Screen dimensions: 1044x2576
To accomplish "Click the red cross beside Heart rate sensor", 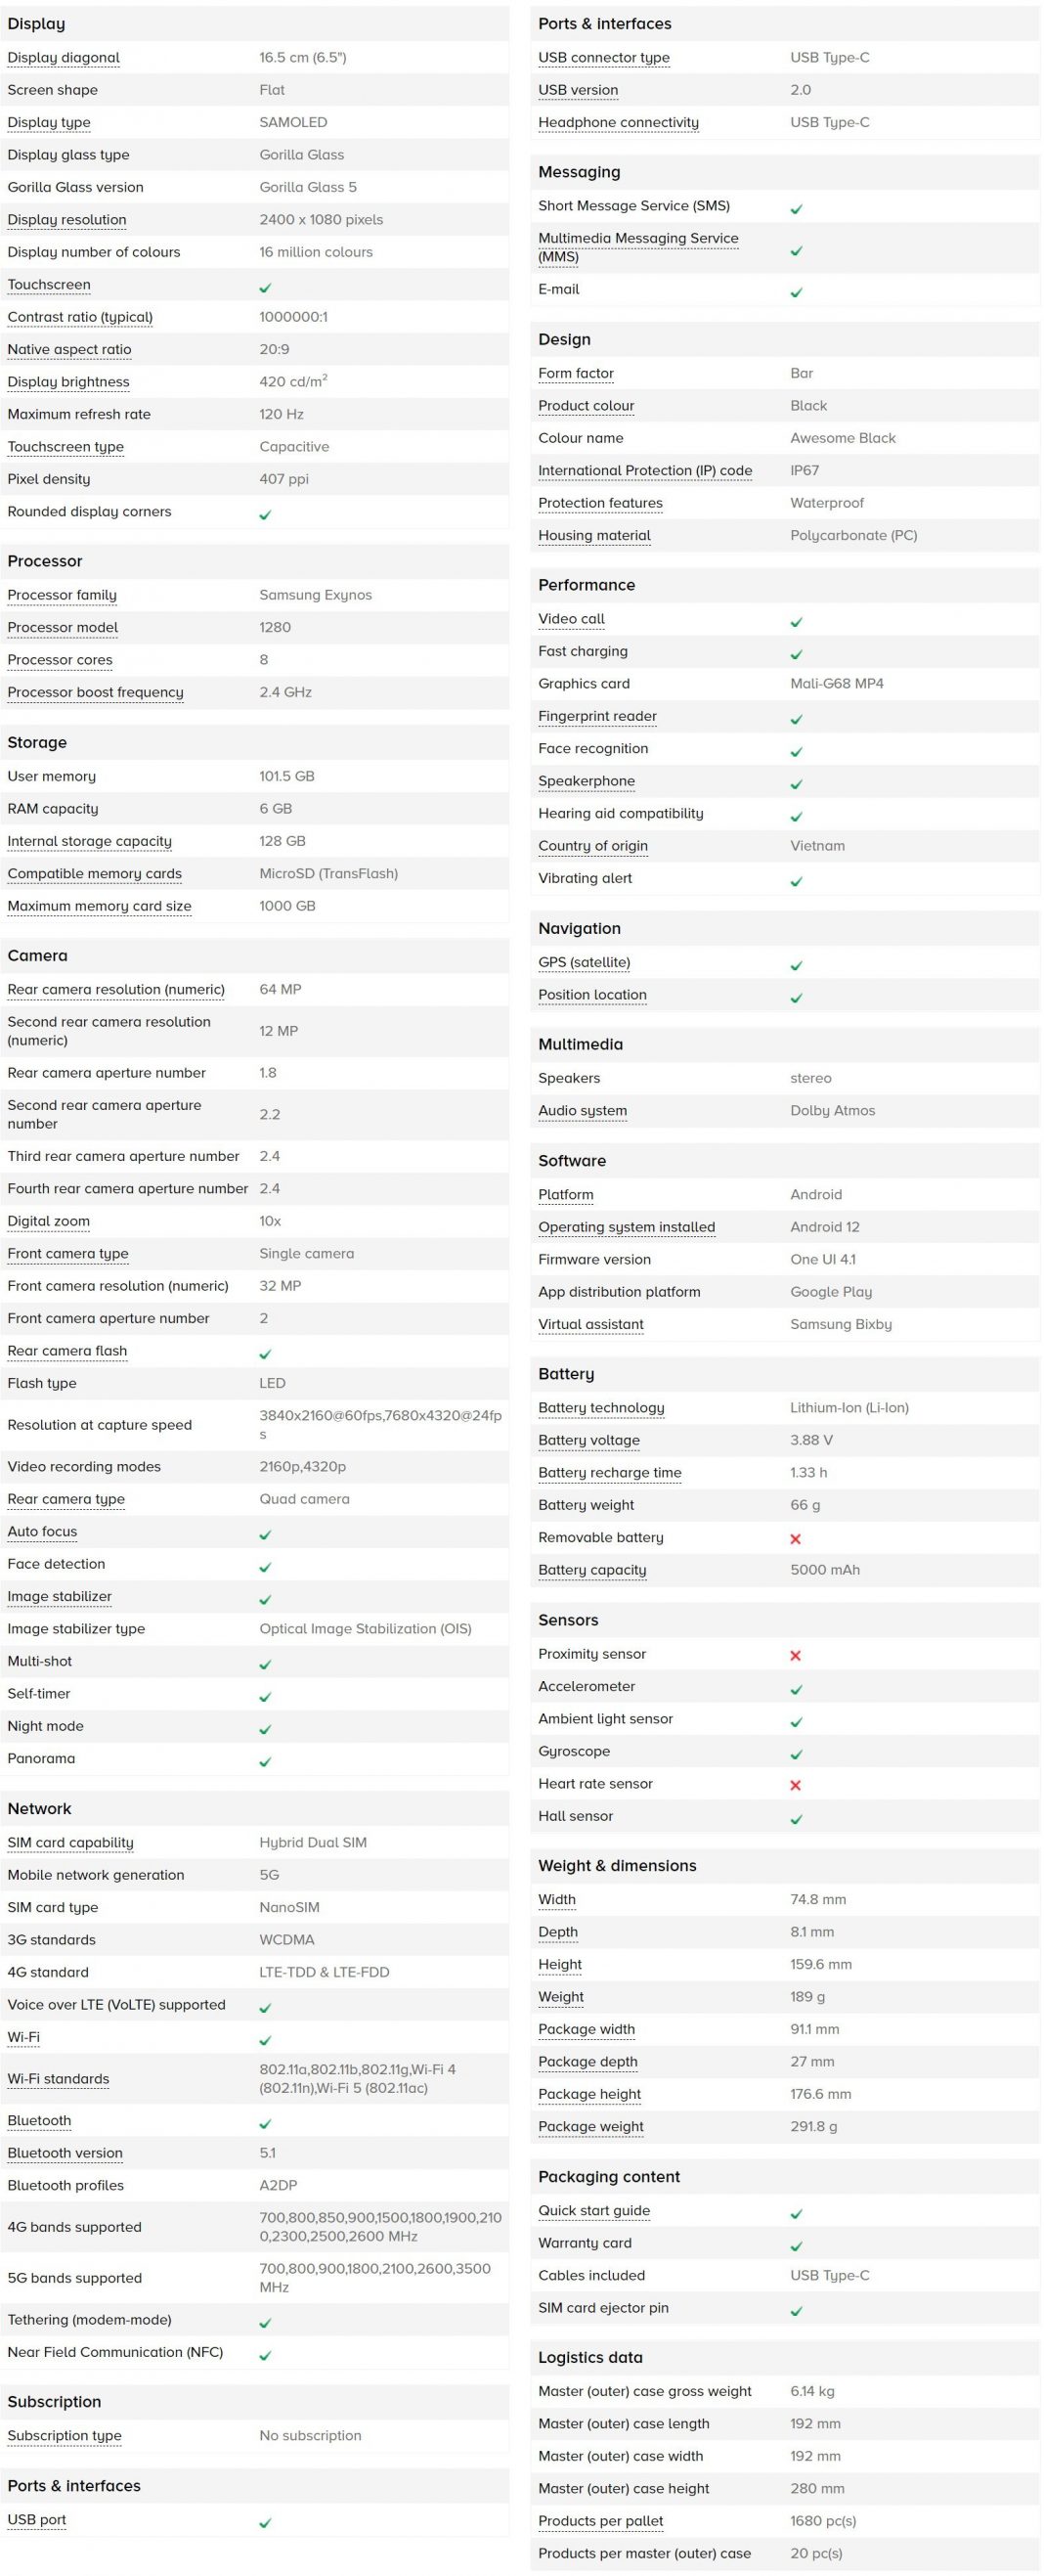I will click(x=795, y=1785).
